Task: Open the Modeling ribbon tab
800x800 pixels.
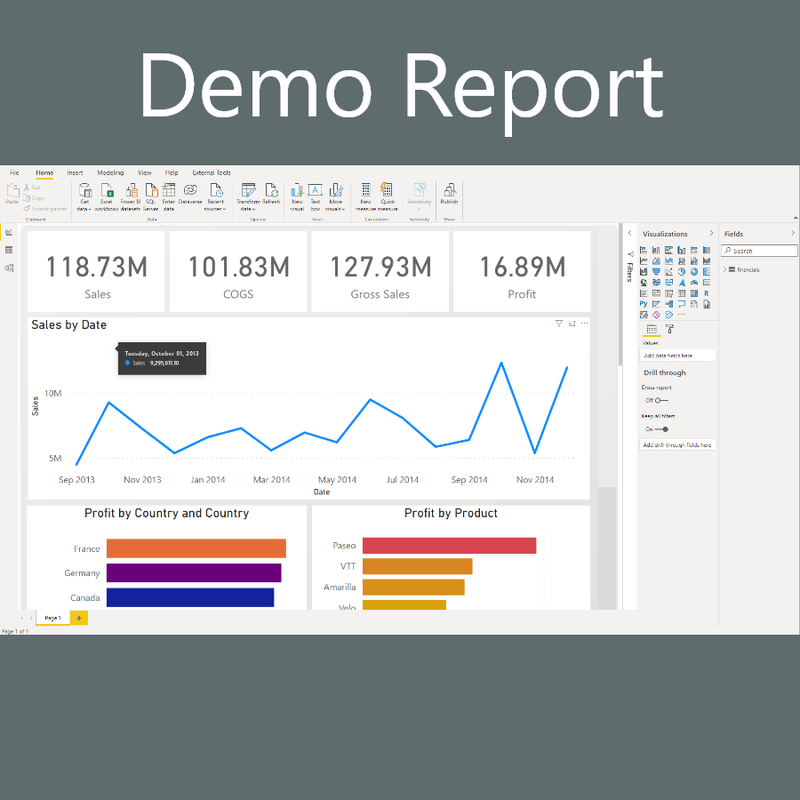Action: [110, 173]
